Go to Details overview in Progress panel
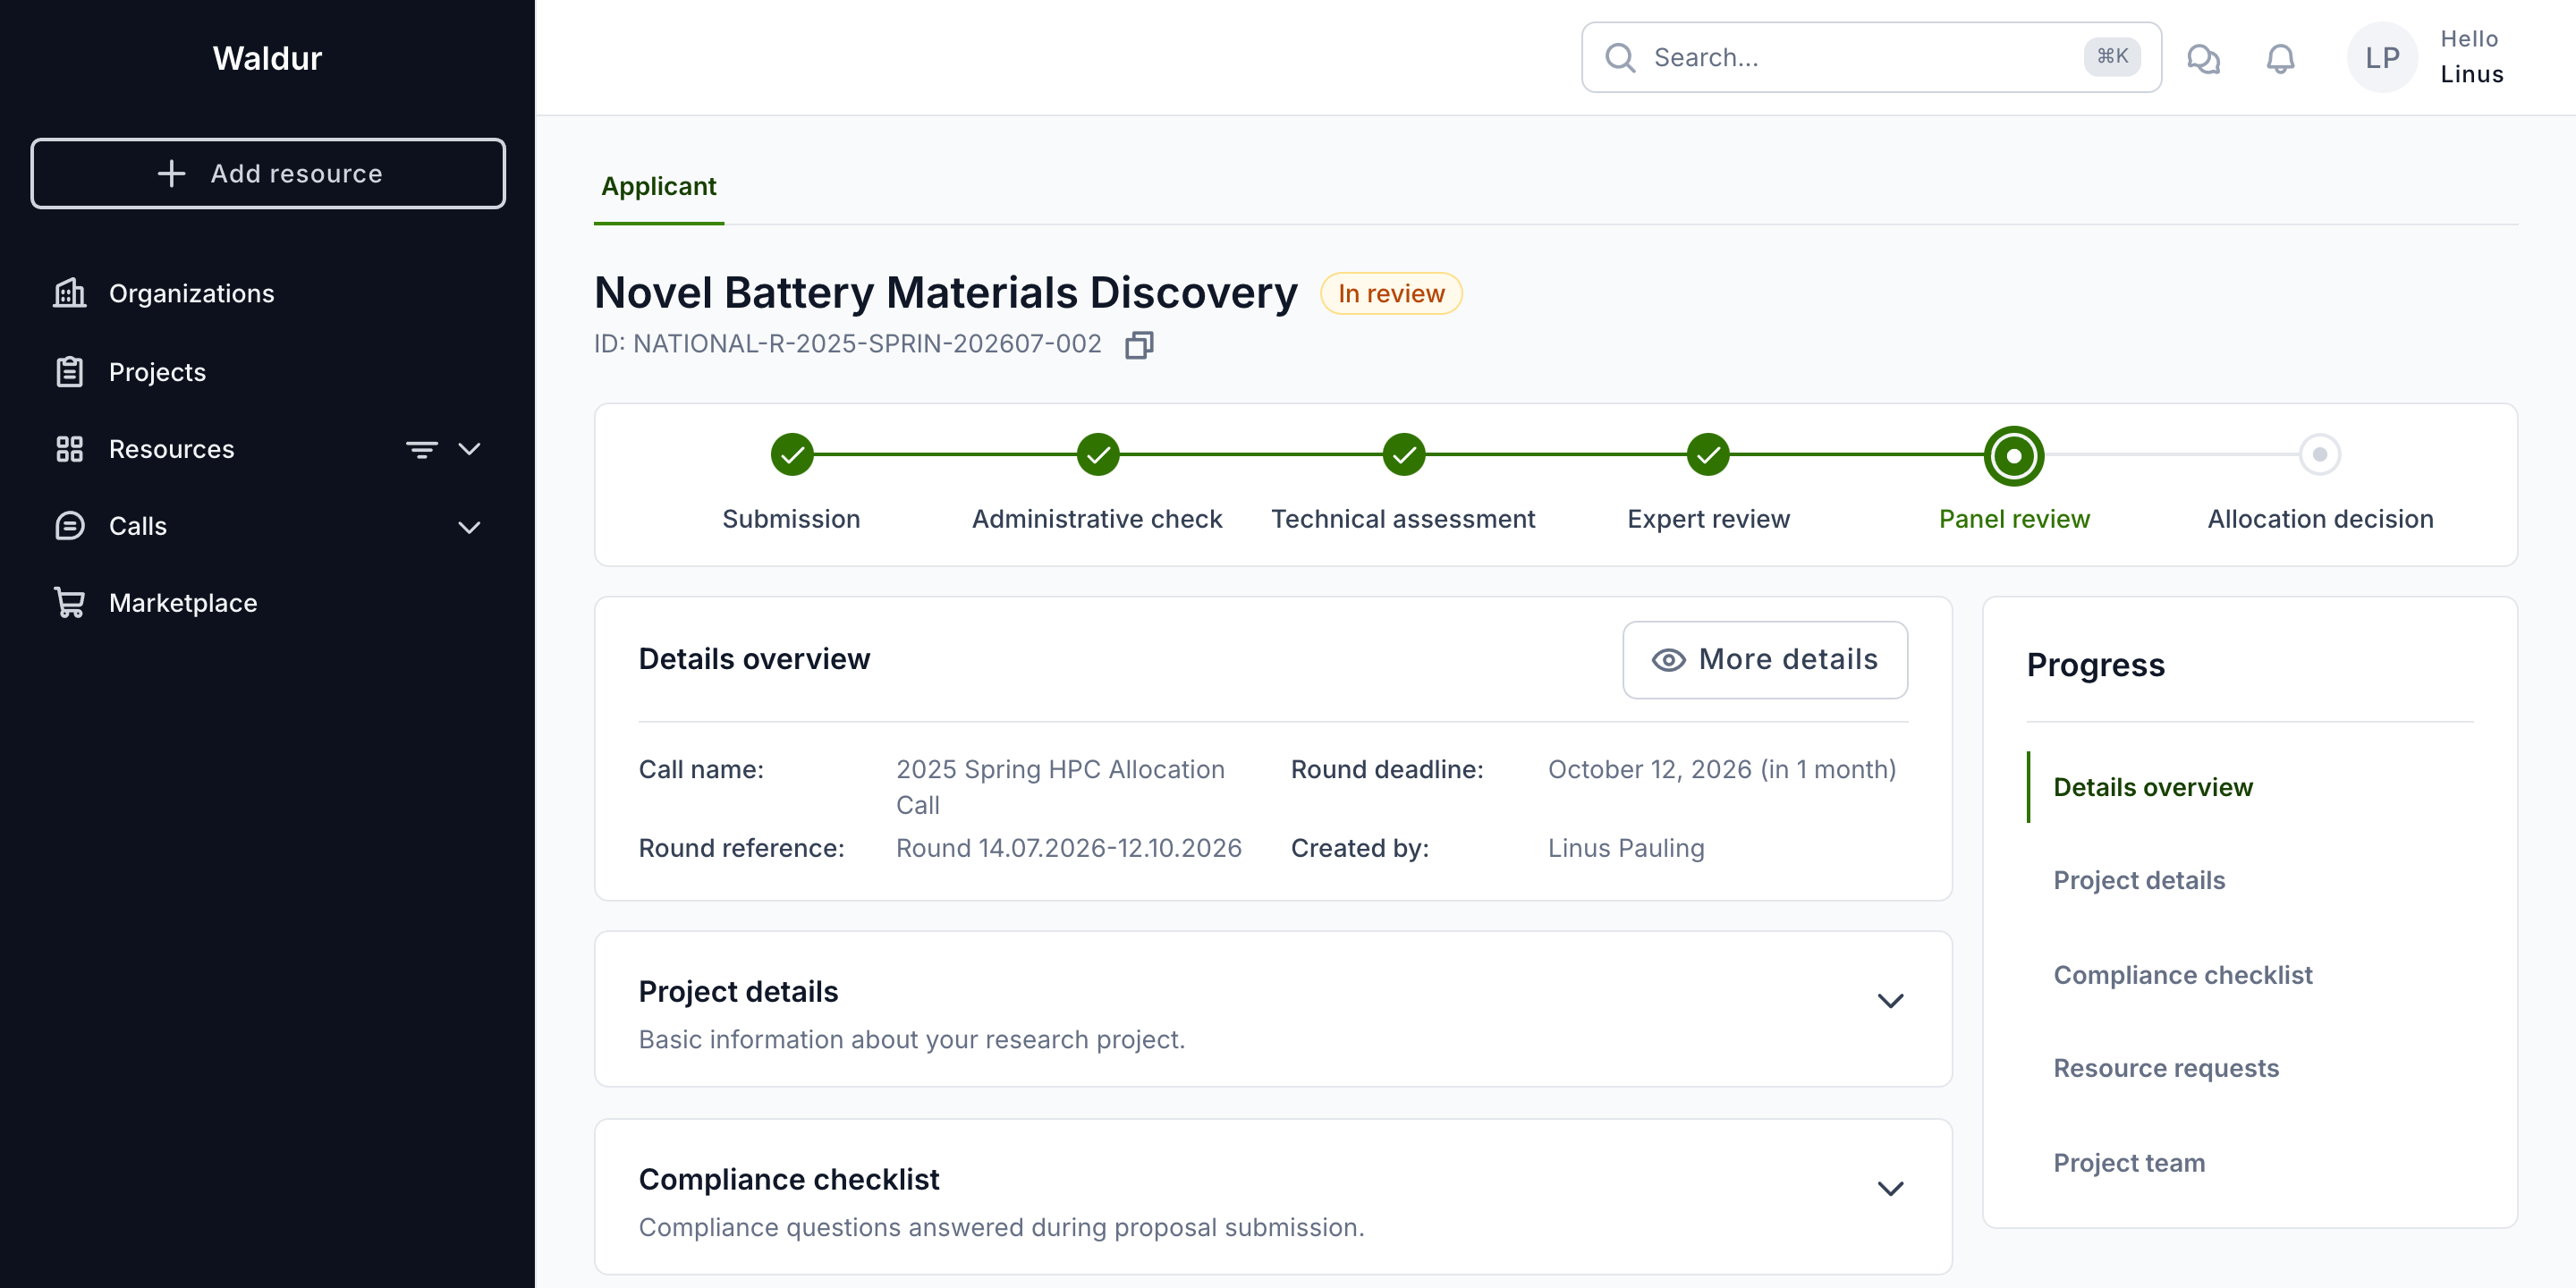This screenshot has height=1288, width=2576. tap(2153, 787)
